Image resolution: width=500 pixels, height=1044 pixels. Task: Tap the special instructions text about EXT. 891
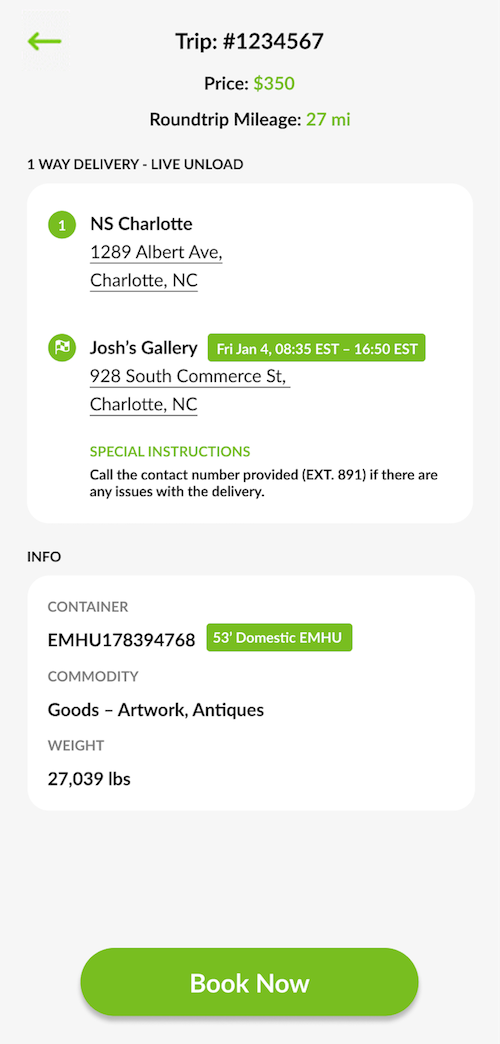(x=264, y=484)
